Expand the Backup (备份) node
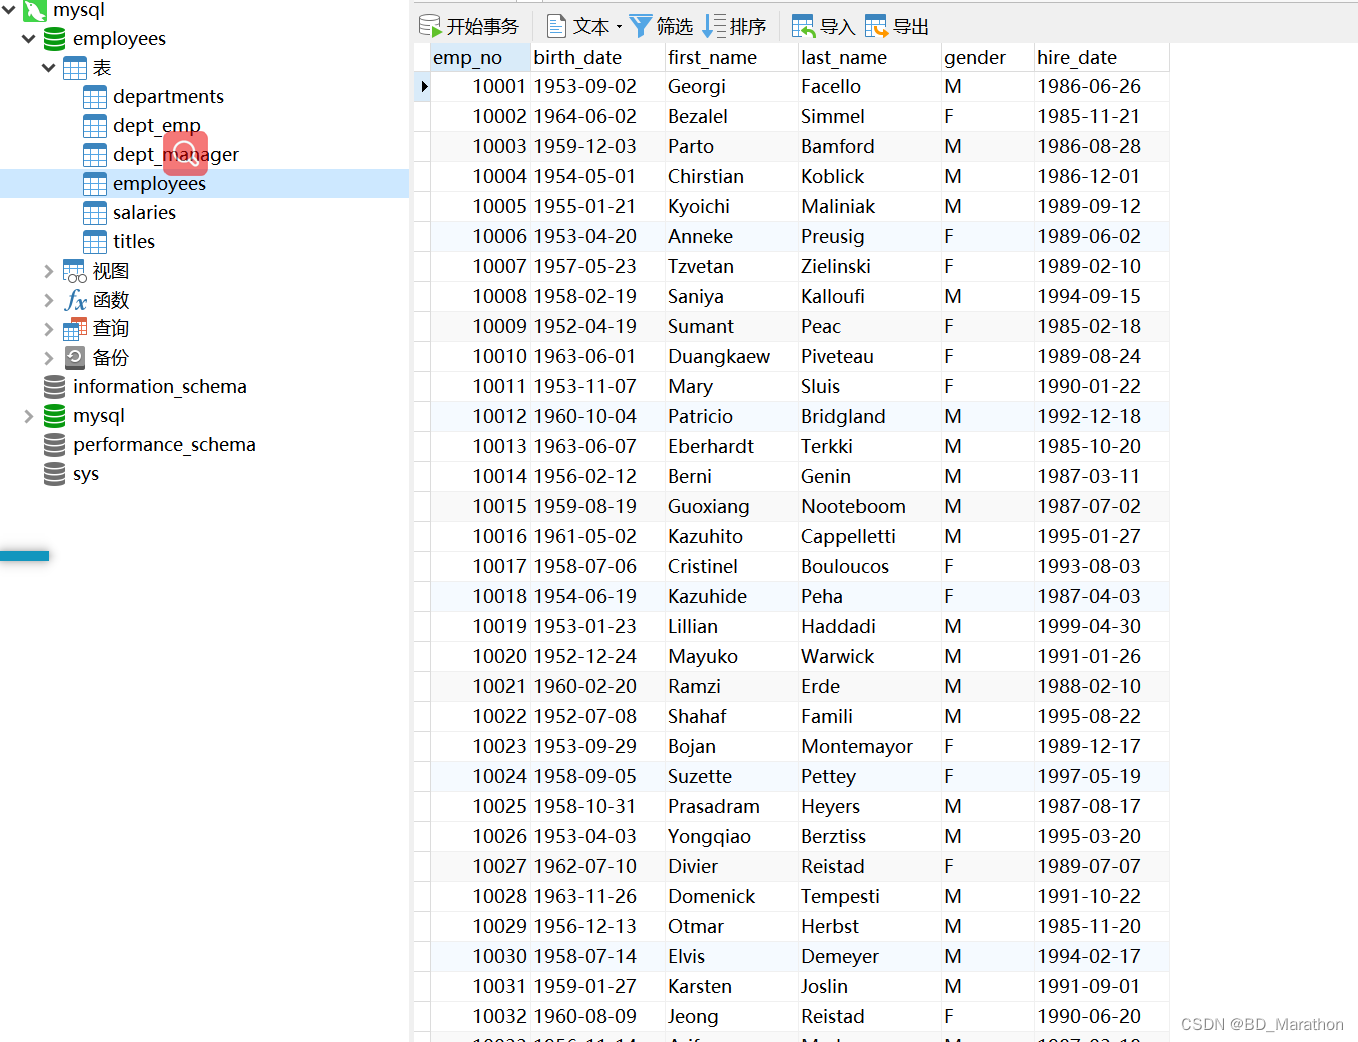1358x1042 pixels. [49, 358]
